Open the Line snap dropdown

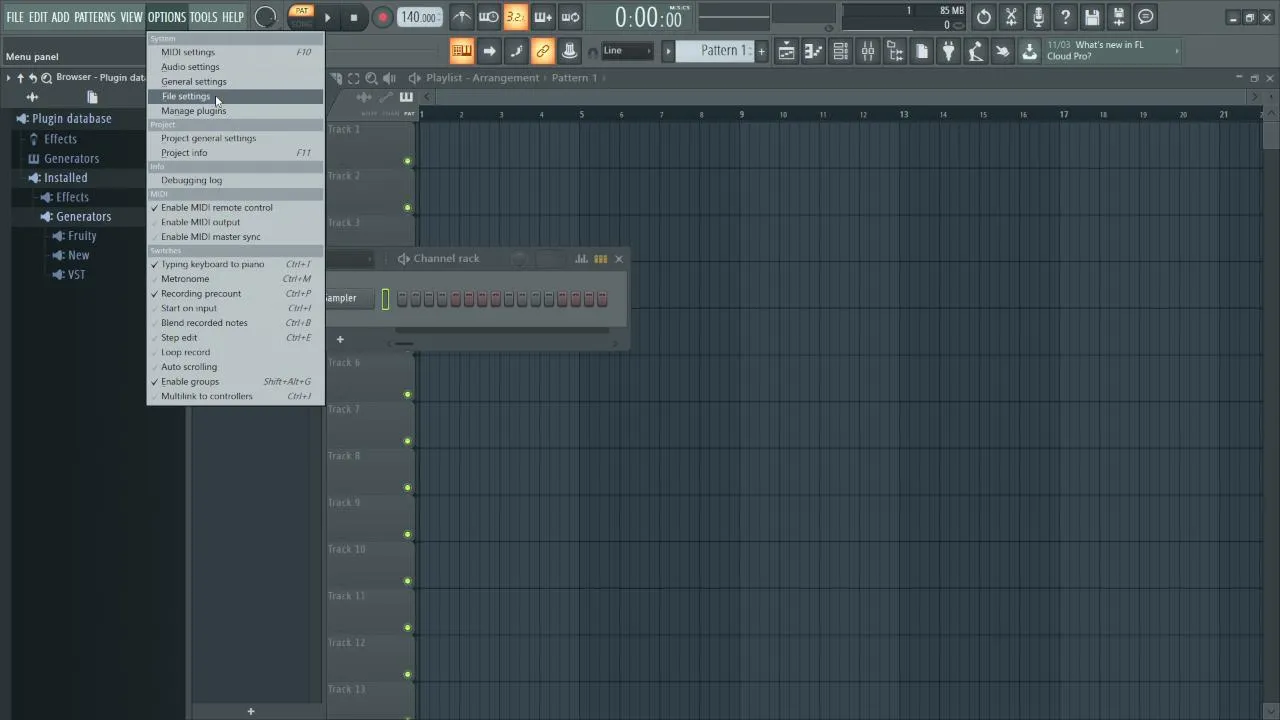[x=627, y=51]
